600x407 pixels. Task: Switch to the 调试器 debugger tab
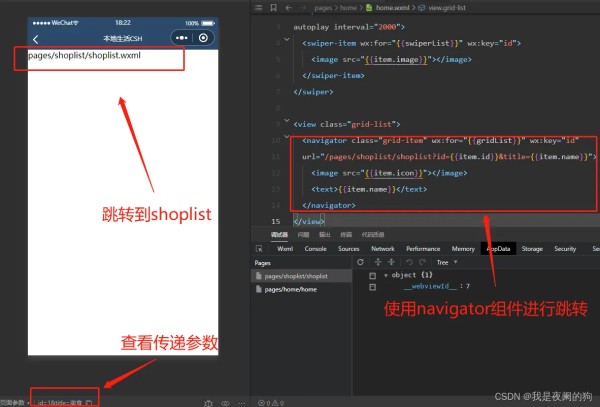tap(279, 234)
